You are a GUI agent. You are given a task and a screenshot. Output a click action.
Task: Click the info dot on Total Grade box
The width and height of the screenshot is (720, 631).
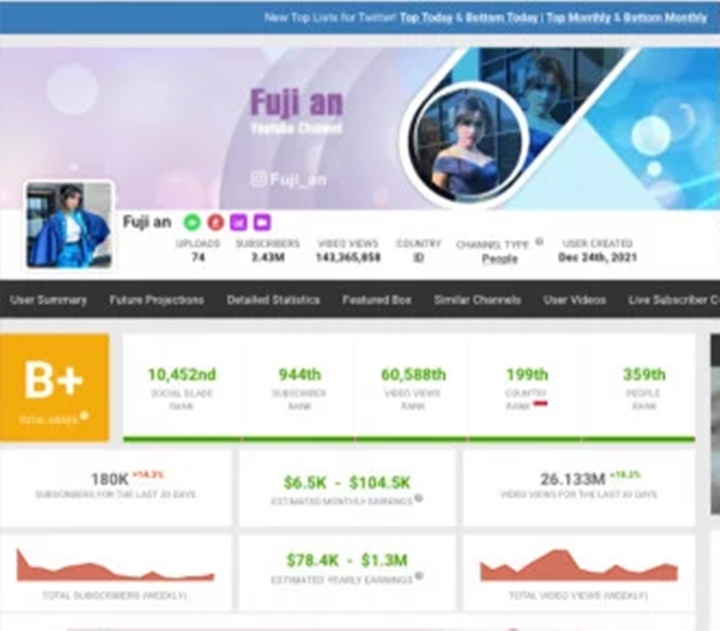84,416
